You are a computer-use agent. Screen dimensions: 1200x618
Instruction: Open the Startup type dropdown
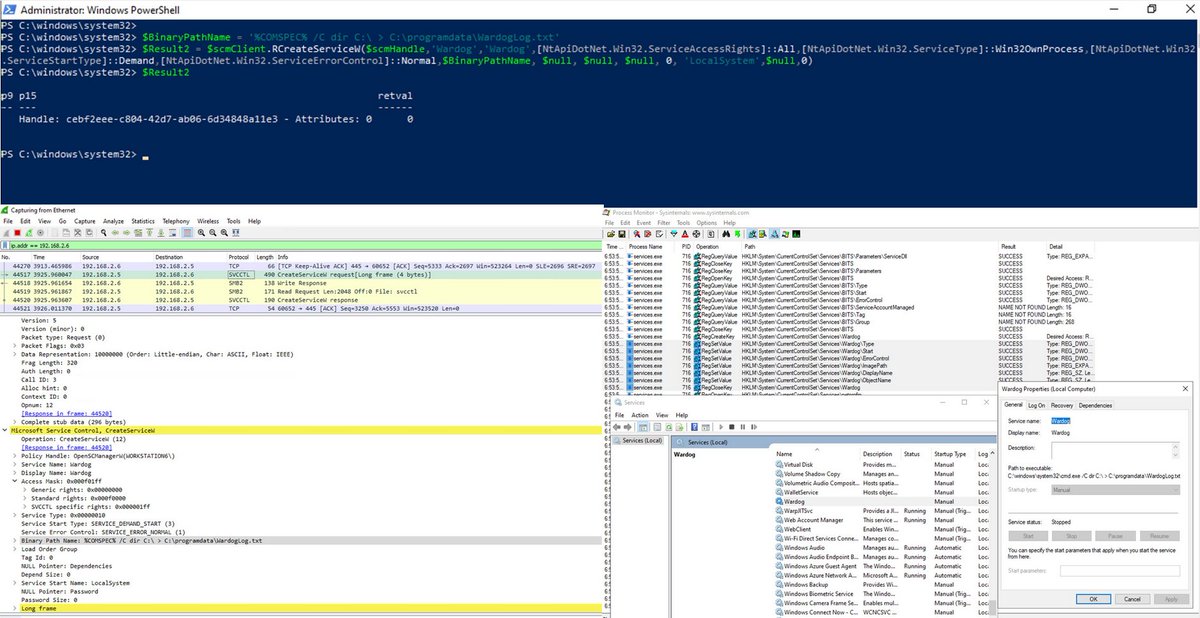(1115, 490)
